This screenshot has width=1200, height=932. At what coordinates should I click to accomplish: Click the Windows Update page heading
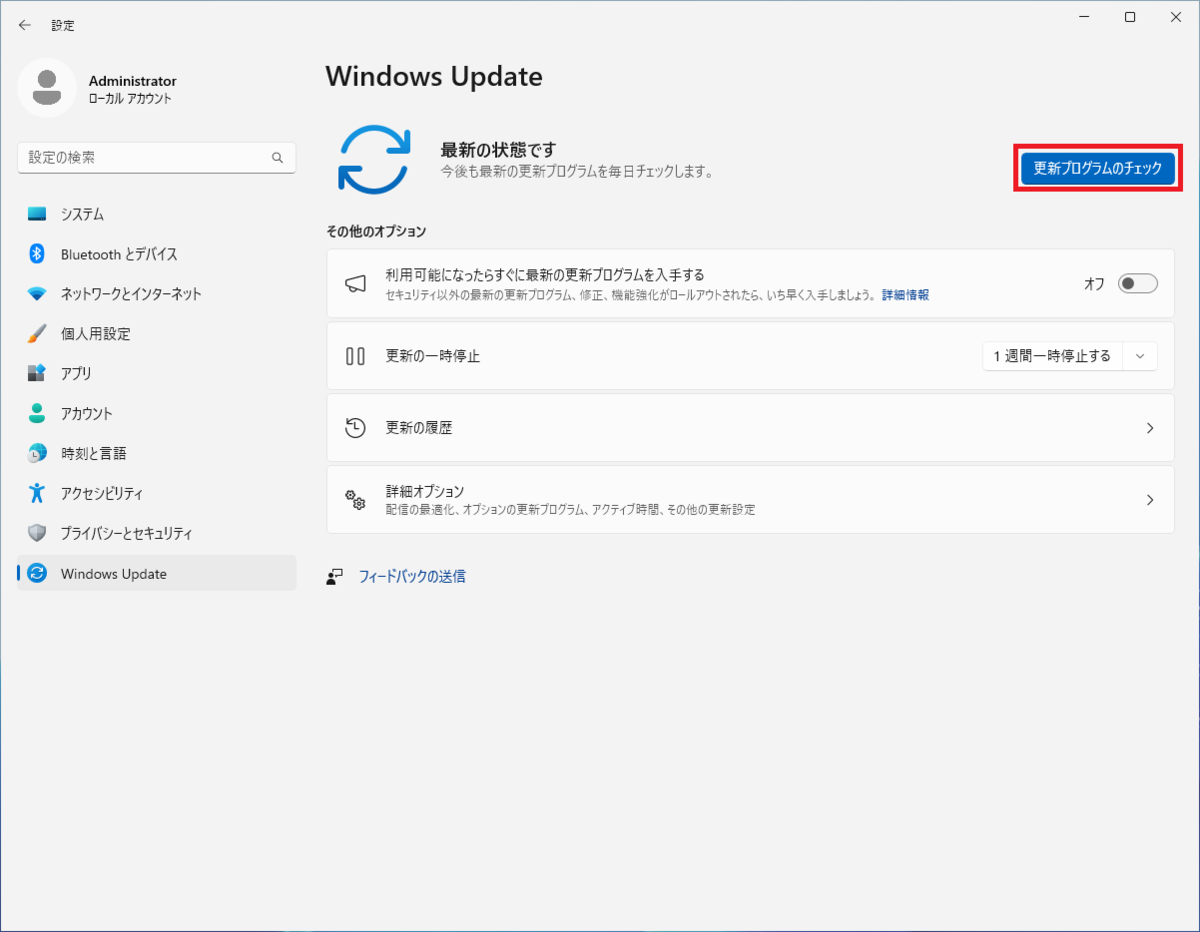click(x=434, y=76)
